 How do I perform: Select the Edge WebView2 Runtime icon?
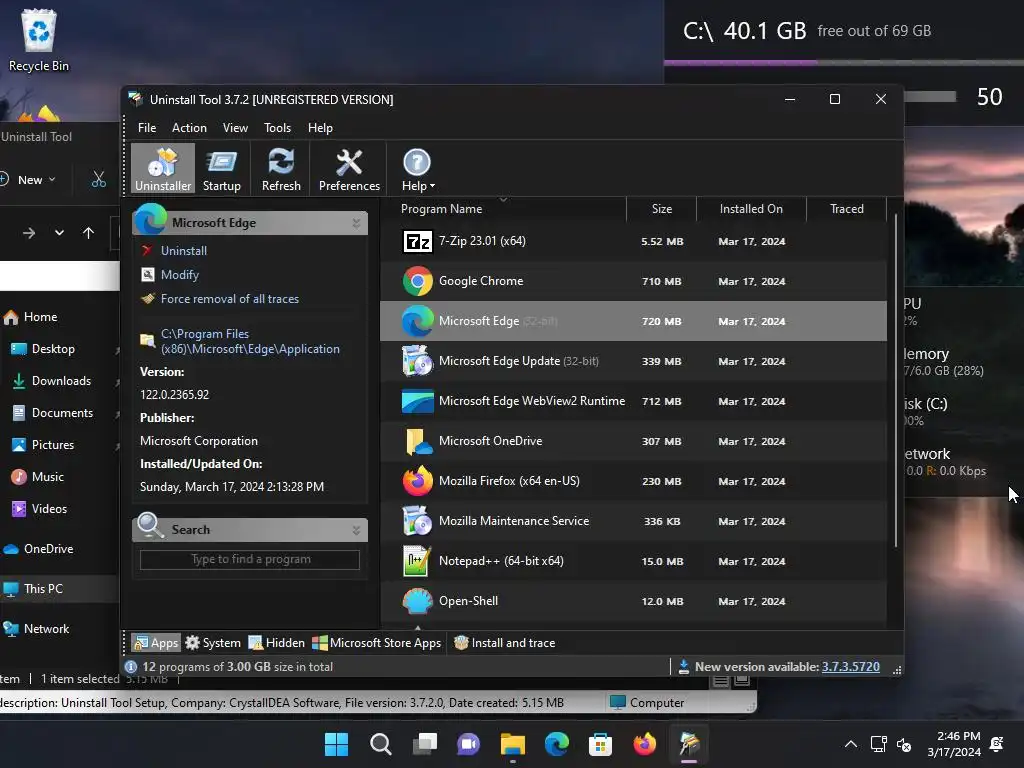(x=417, y=401)
